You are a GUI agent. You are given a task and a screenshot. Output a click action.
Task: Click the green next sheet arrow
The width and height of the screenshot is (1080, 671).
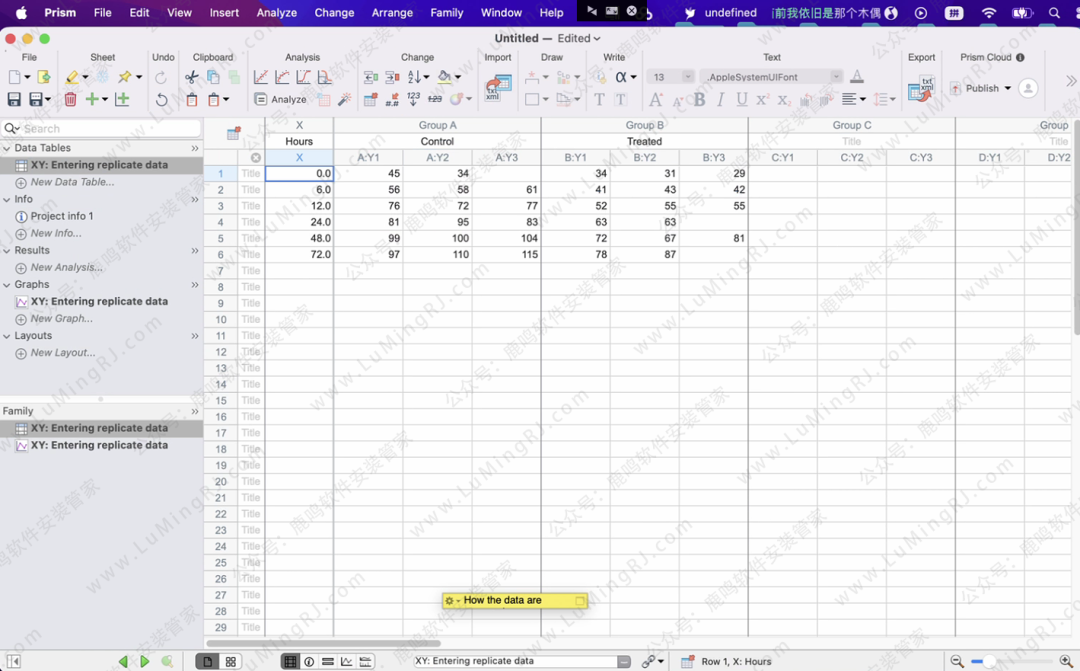click(145, 661)
